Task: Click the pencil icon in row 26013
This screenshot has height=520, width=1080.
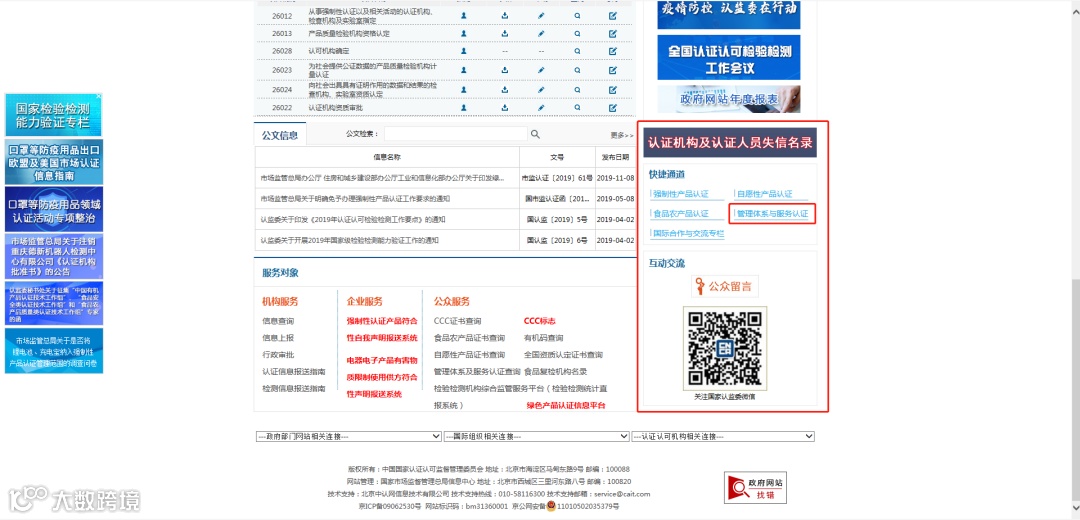Action: [x=541, y=32]
